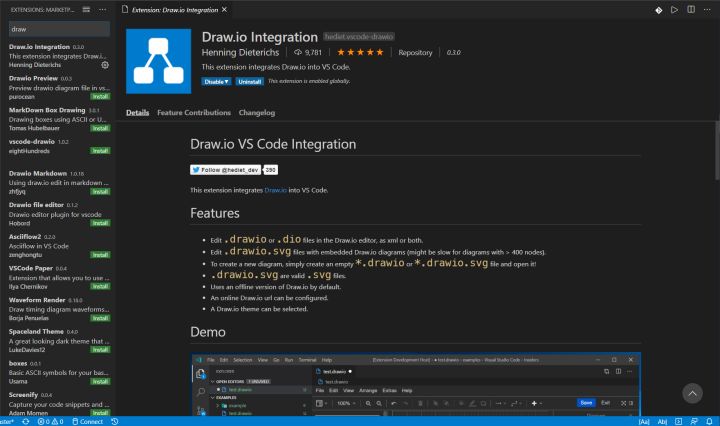Click the large Draw.io extension logo
The height and width of the screenshot is (426, 720).
tap(158, 61)
